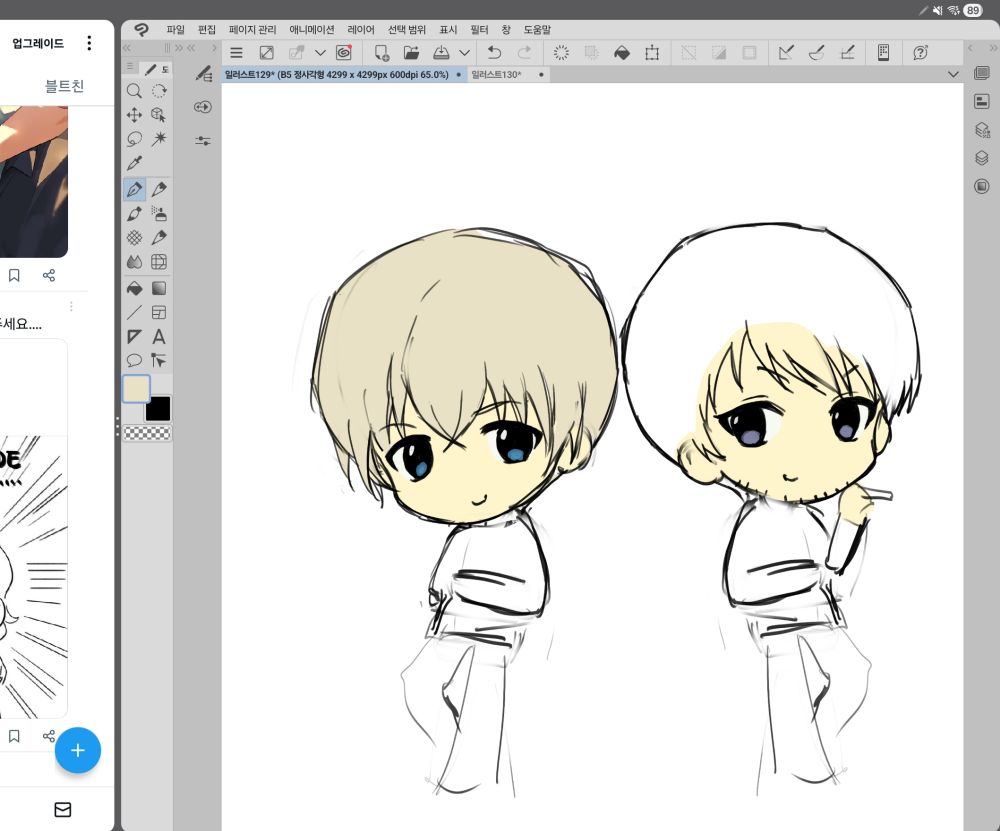
Task: Select the Auto select magic wand tool
Action: pyautogui.click(x=159, y=139)
